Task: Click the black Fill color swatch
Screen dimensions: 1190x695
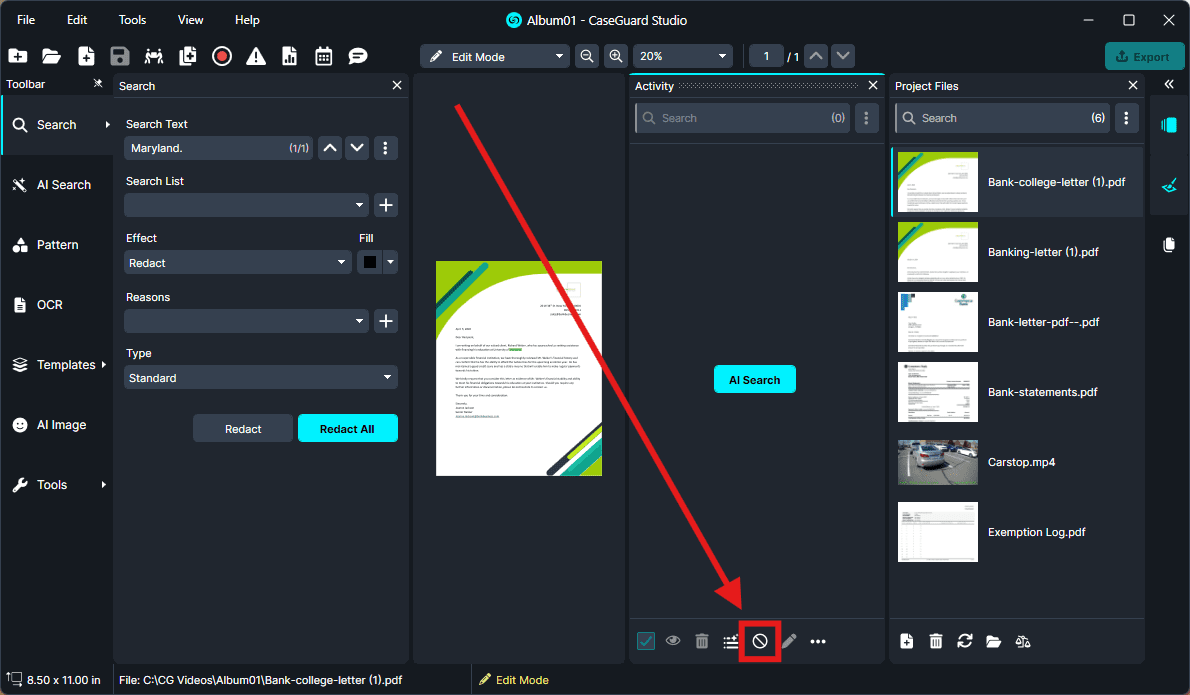Action: 370,263
